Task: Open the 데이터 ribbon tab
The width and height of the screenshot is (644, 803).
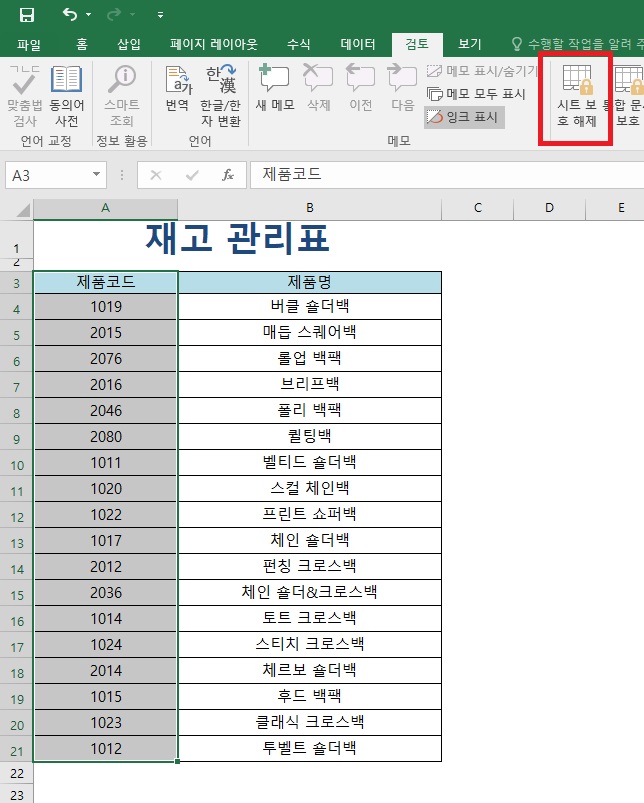Action: tap(358, 44)
